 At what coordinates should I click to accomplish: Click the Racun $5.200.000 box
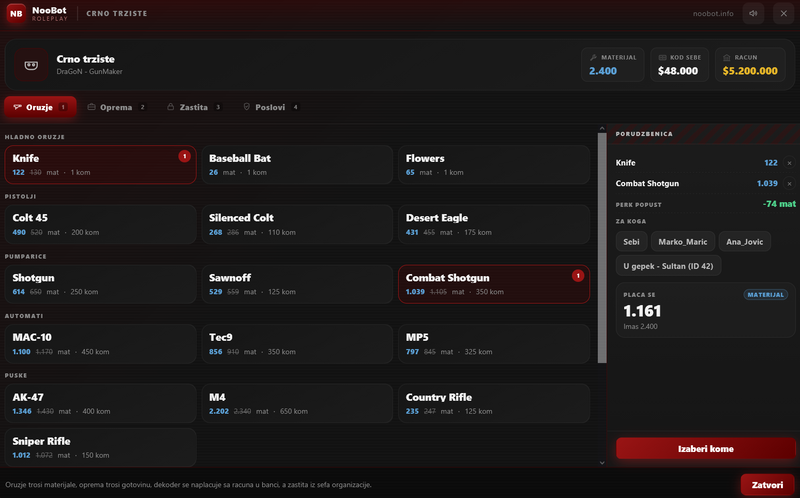[x=750, y=65]
